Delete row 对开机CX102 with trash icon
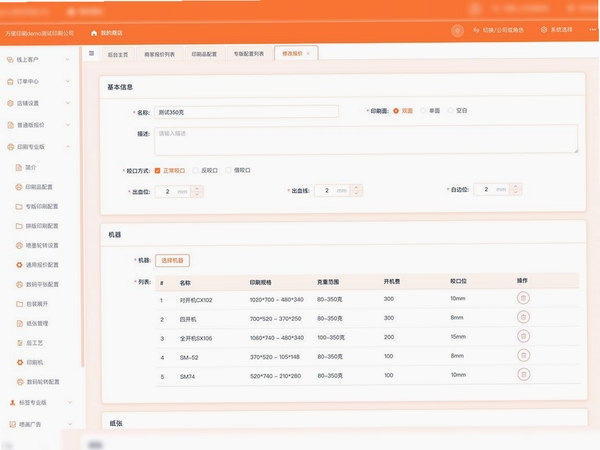 pos(523,298)
